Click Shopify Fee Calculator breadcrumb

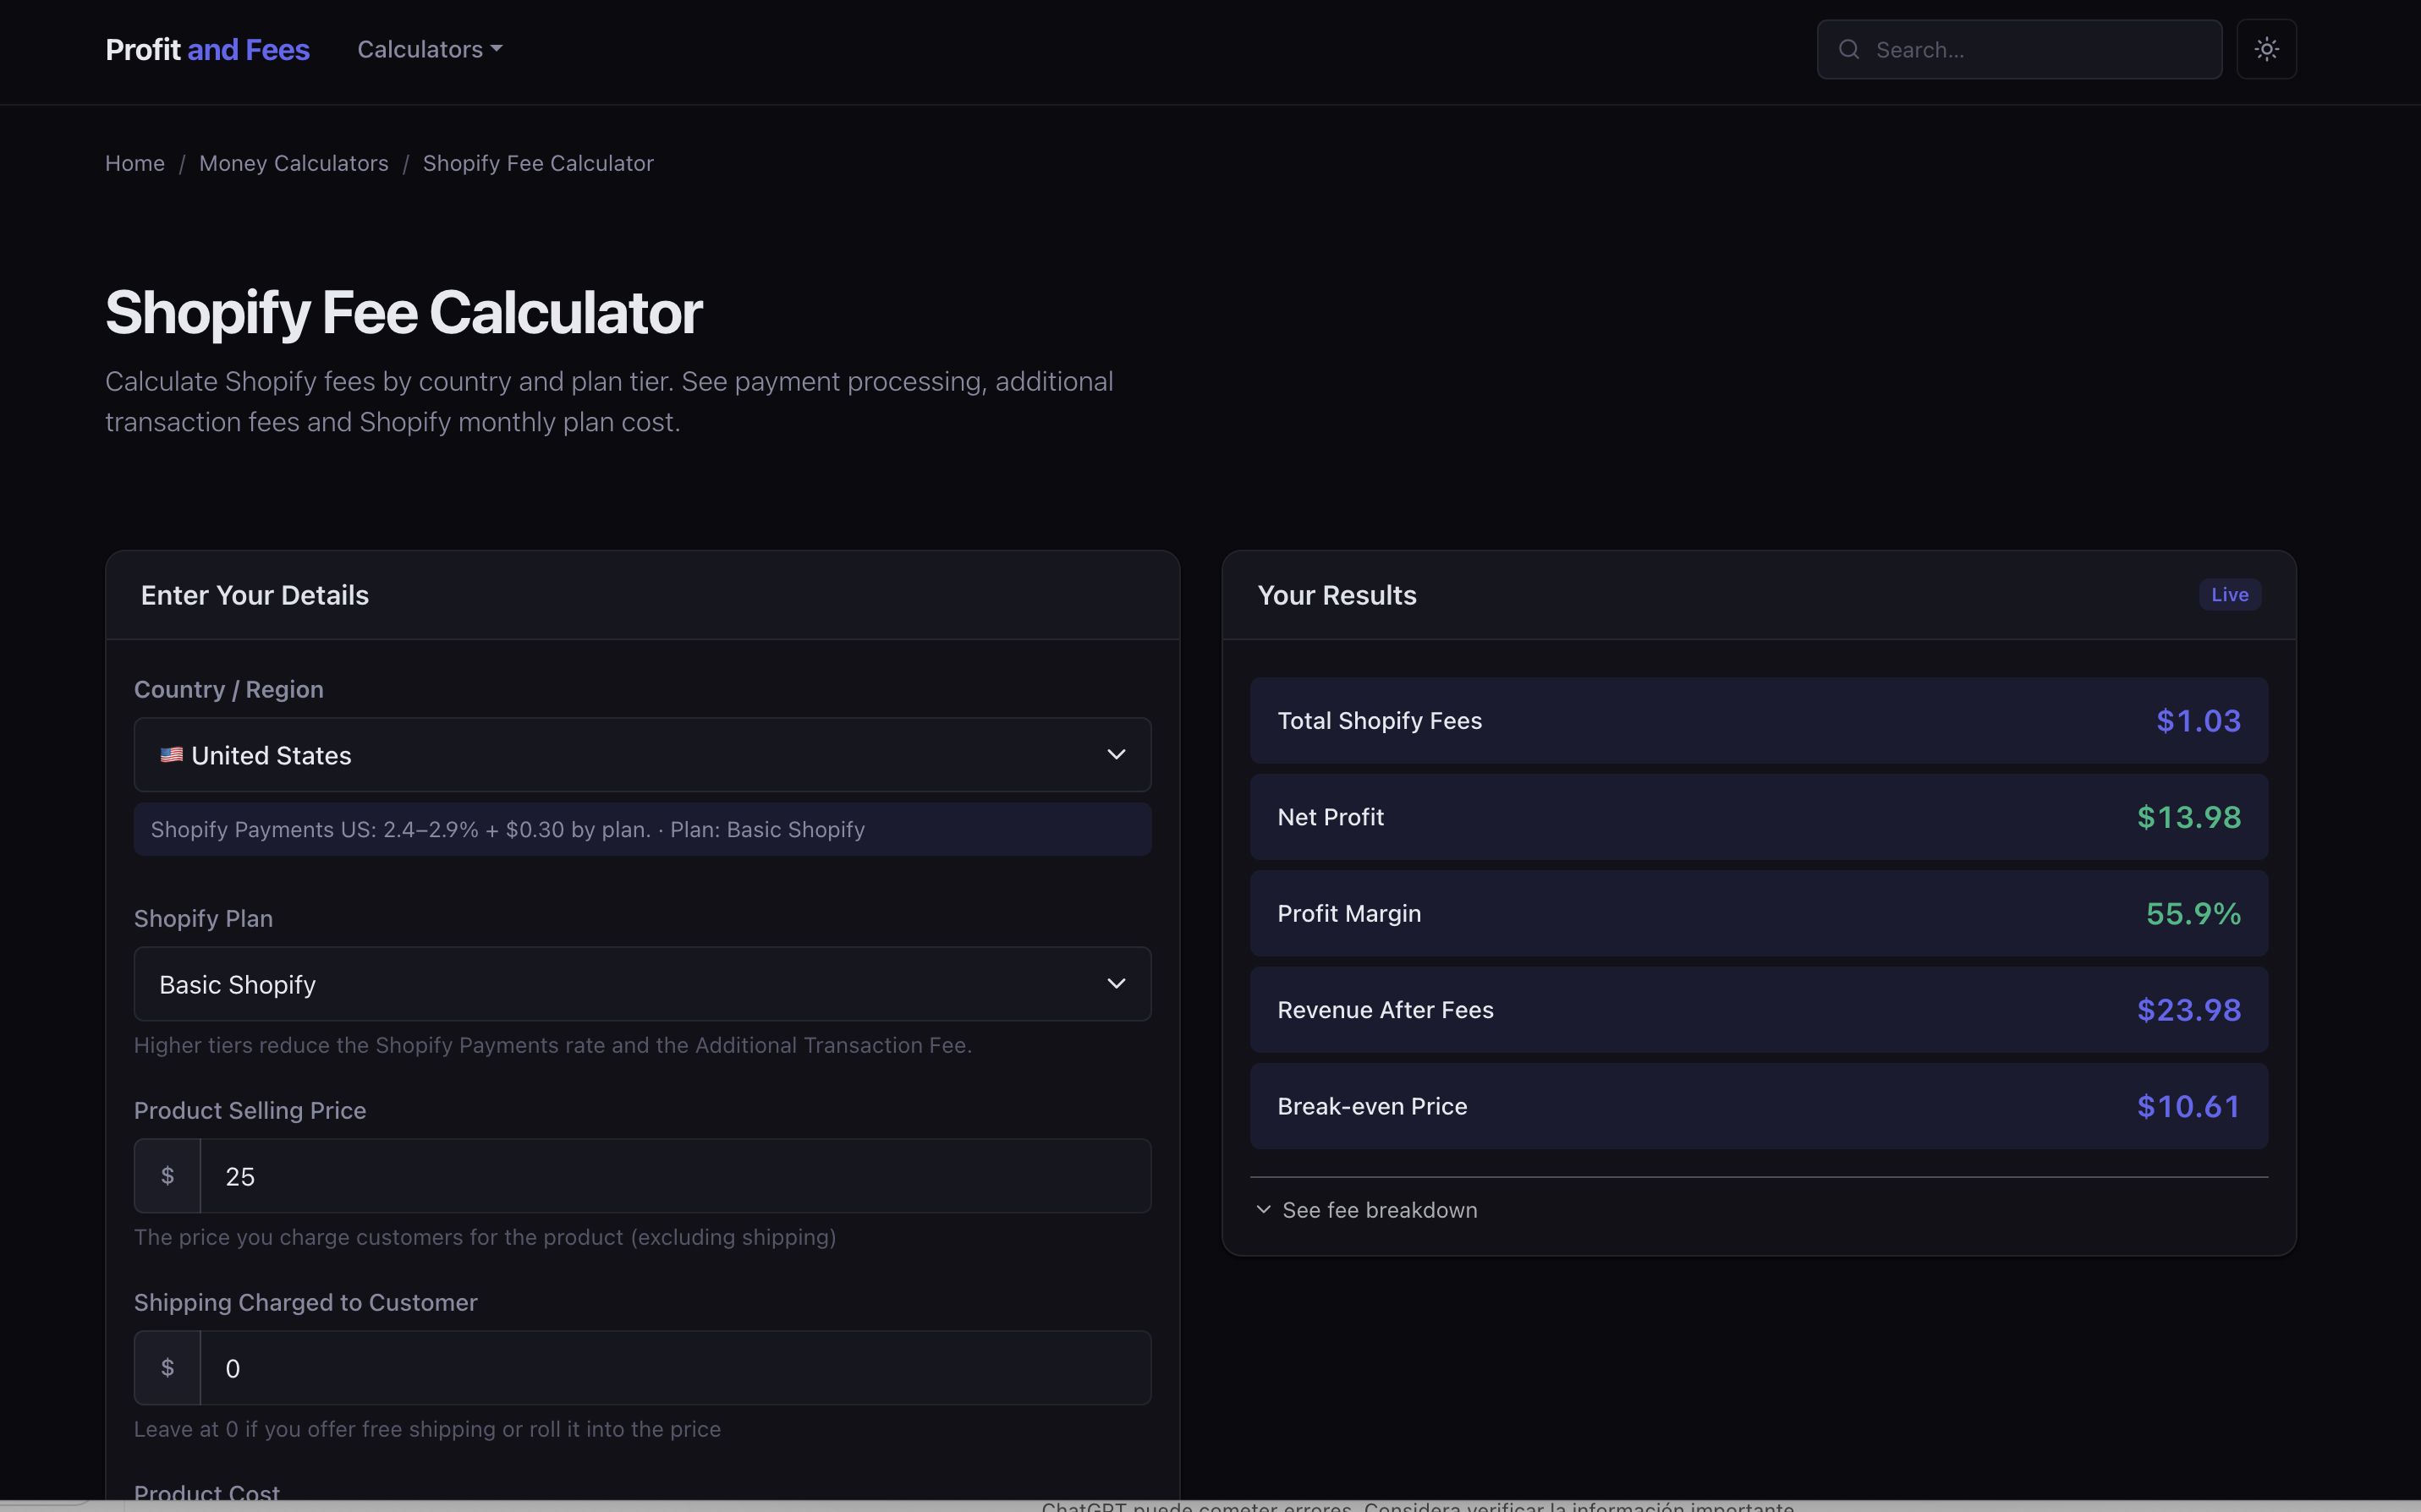(x=538, y=163)
